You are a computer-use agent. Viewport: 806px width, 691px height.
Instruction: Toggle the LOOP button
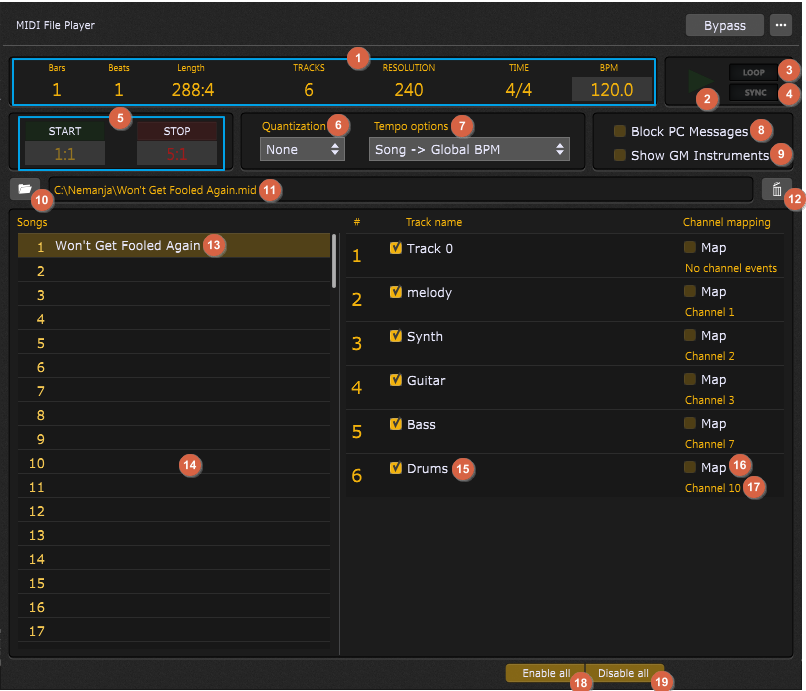(753, 72)
